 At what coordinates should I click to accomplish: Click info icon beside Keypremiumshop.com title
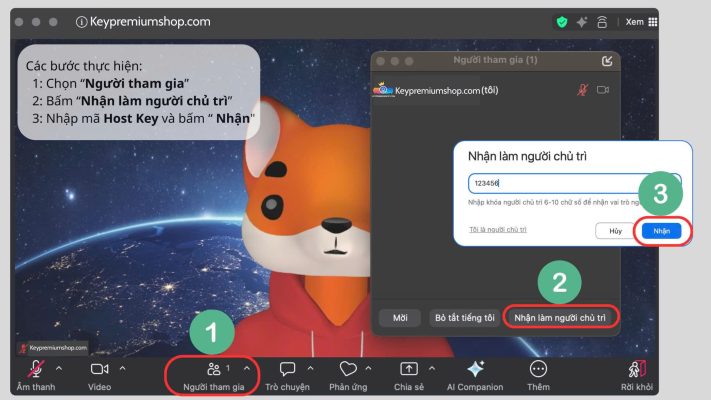point(81,22)
